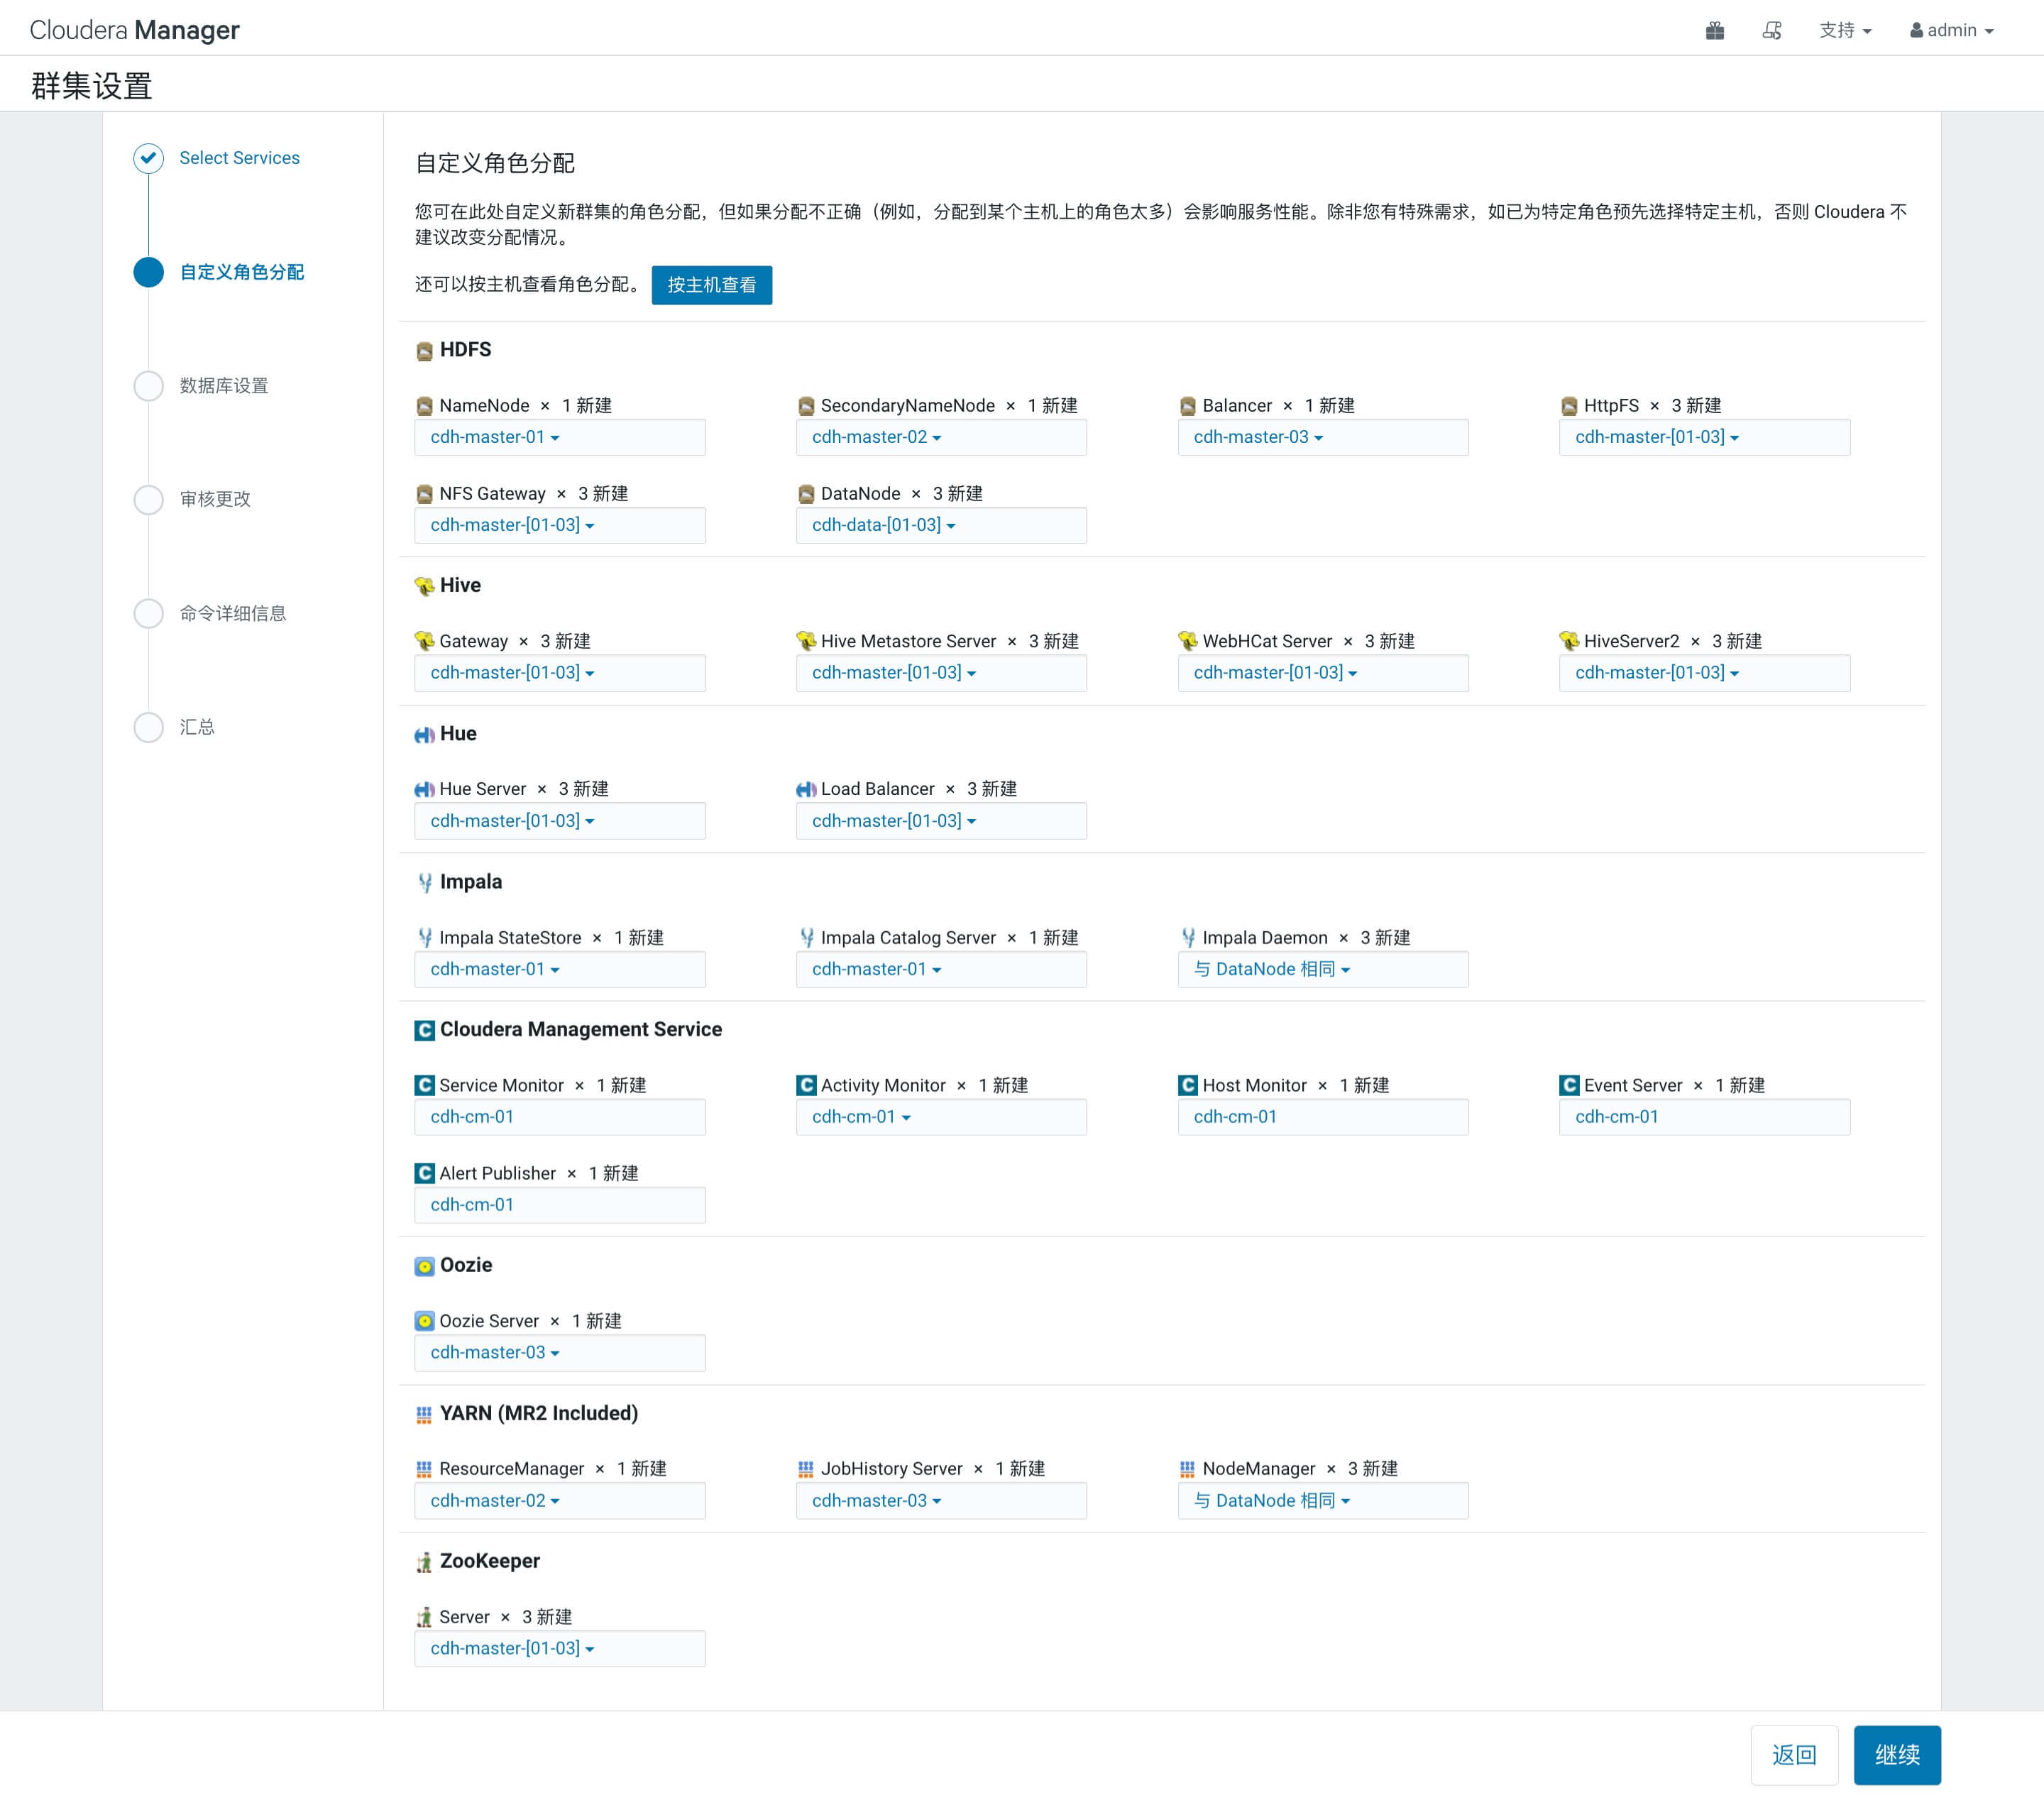Screen dimensions: 2044x1800
Task: Click the 审核更改 step circle
Action: point(149,499)
